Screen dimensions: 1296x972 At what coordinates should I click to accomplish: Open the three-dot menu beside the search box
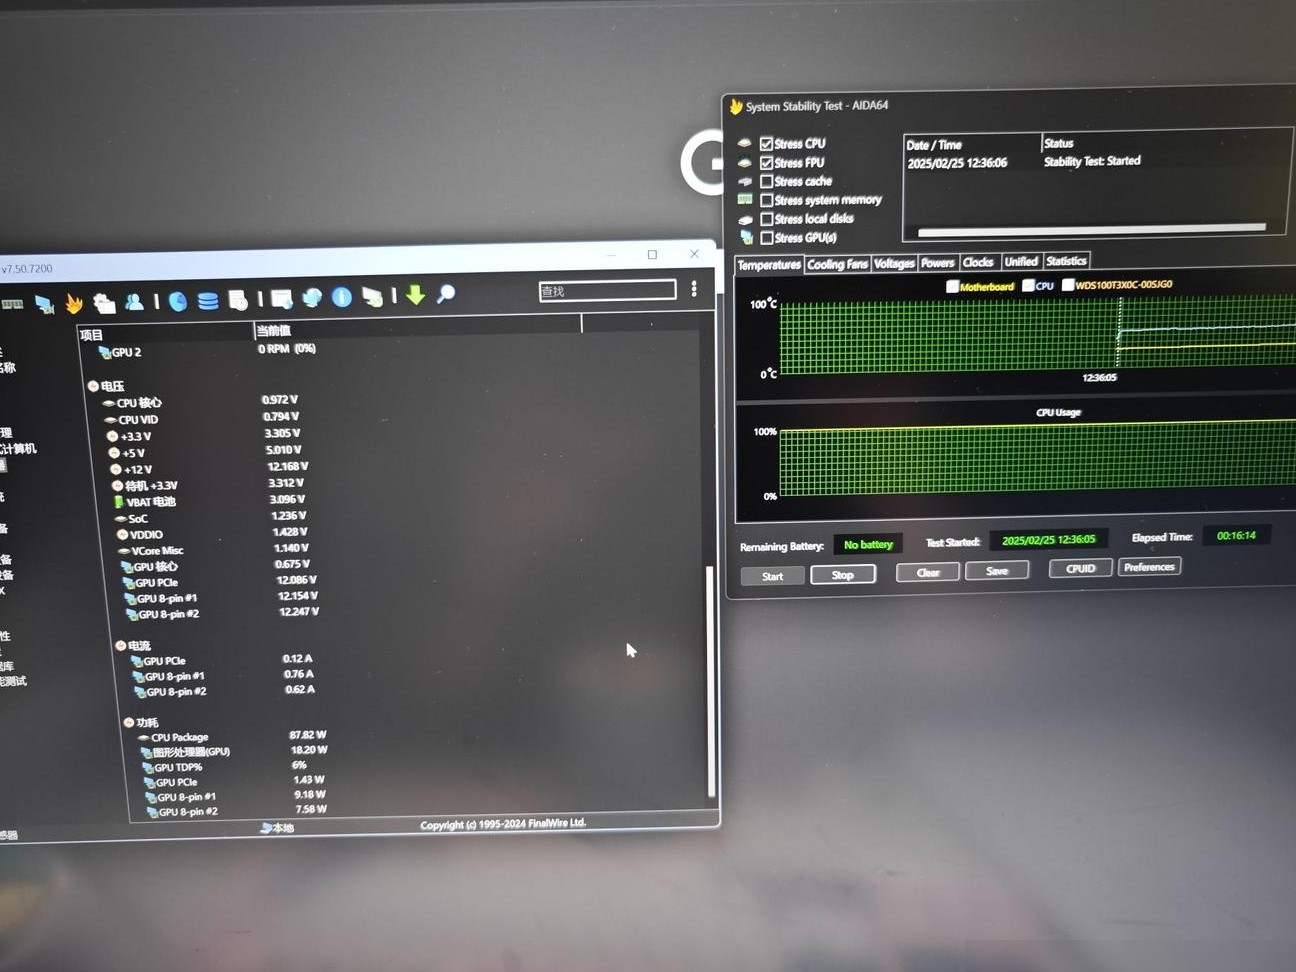coord(694,289)
